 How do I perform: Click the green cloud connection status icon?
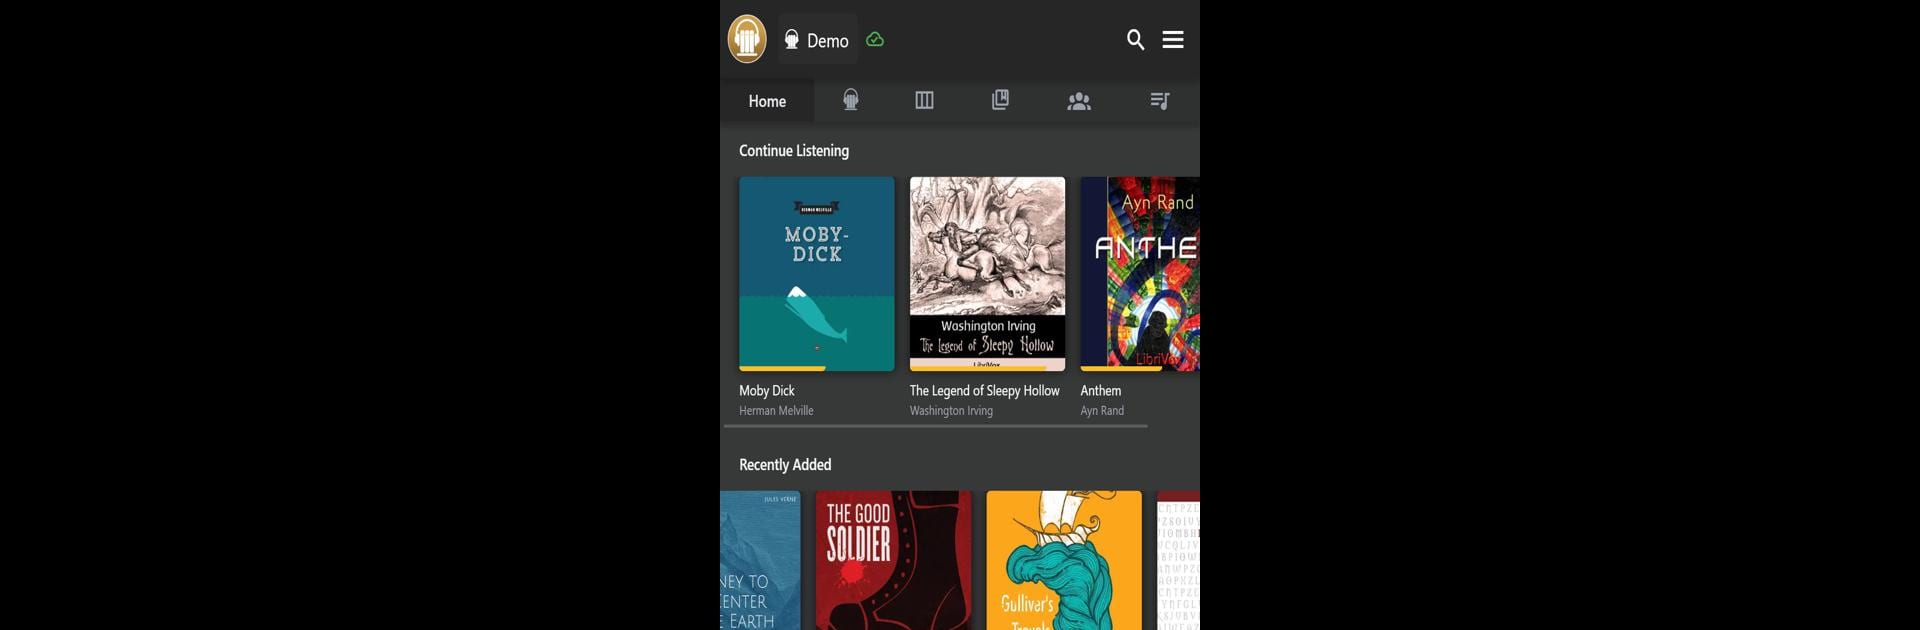875,40
